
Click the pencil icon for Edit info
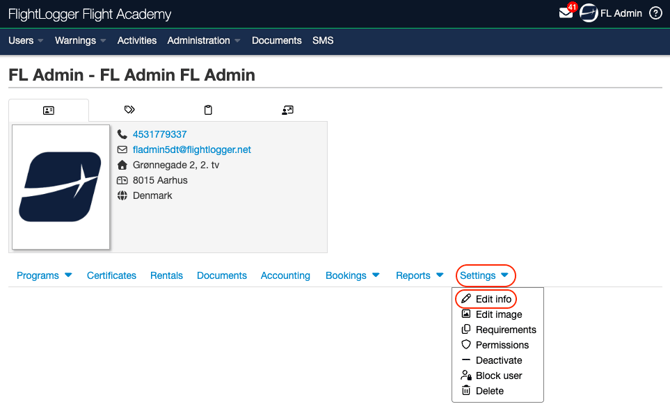(466, 299)
